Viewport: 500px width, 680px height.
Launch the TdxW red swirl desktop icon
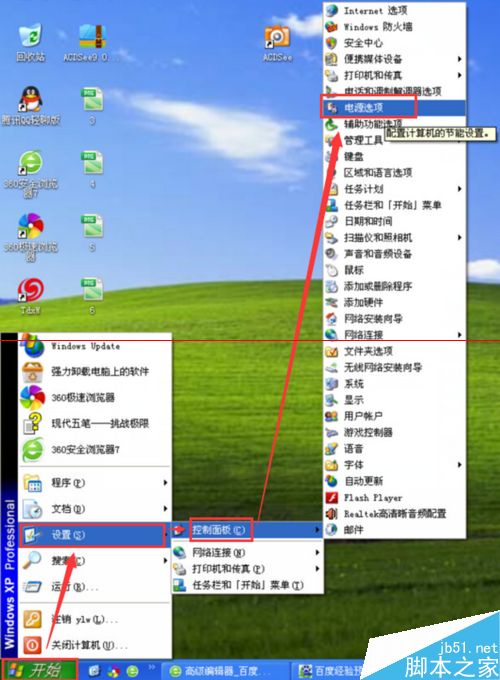[x=30, y=296]
